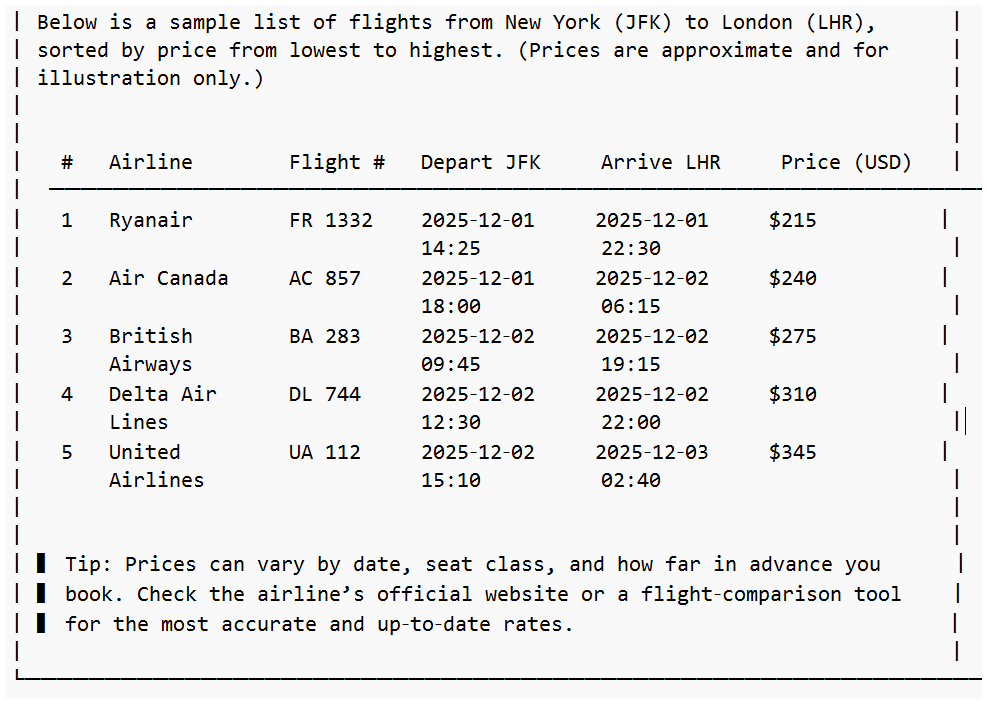Screen dimensions: 987x704
Task: Select the British Airways airline name
Action: pos(150,350)
